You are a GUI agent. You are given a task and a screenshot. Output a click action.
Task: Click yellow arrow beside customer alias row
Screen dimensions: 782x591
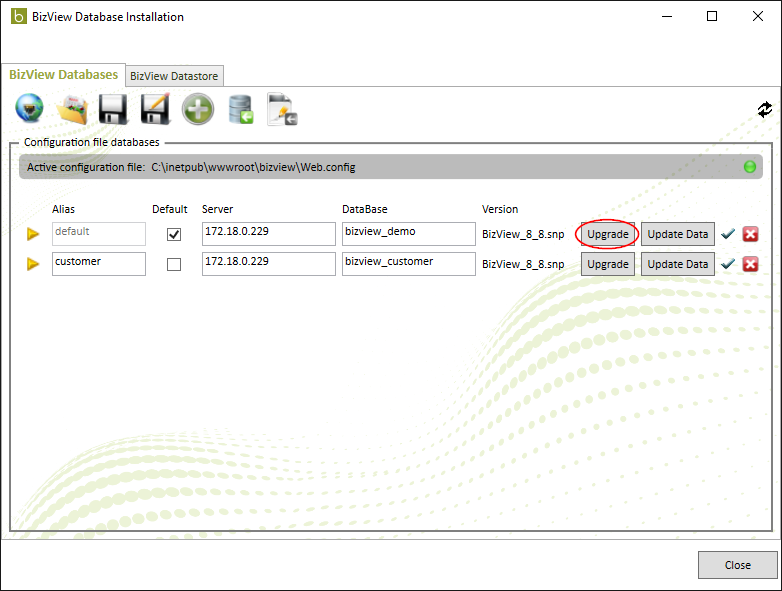click(33, 264)
